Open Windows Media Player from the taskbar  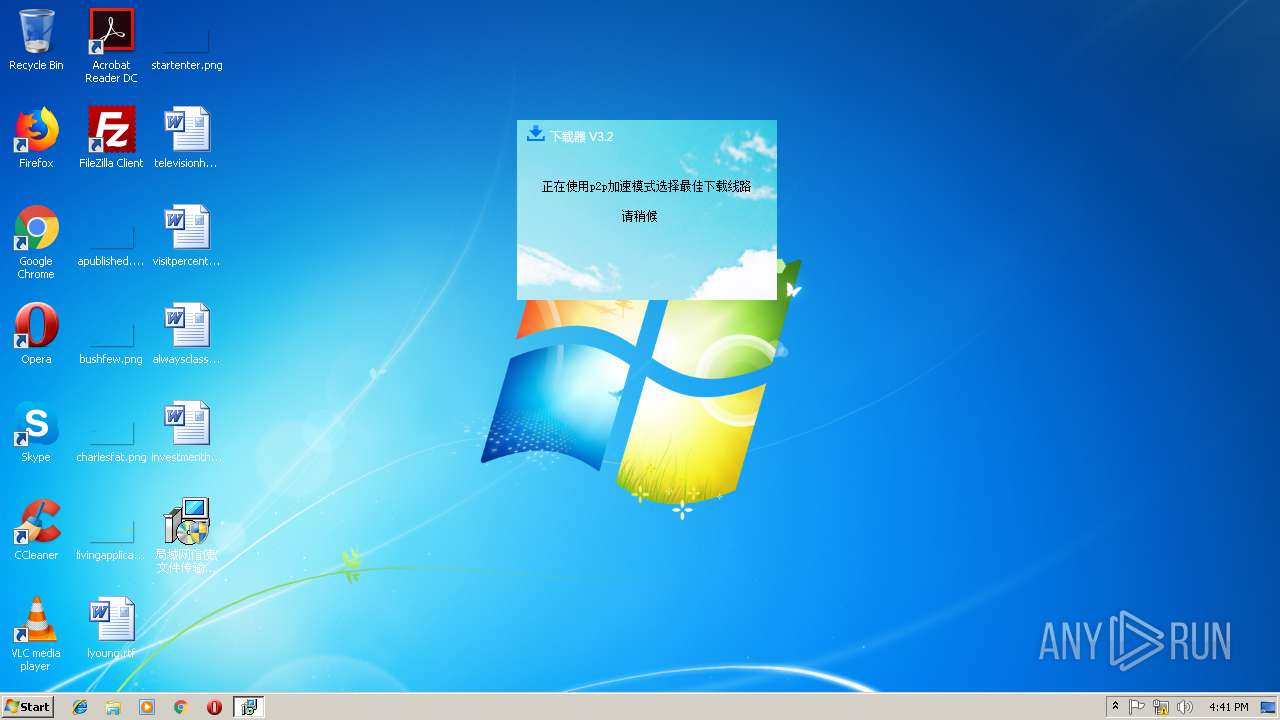[147, 707]
